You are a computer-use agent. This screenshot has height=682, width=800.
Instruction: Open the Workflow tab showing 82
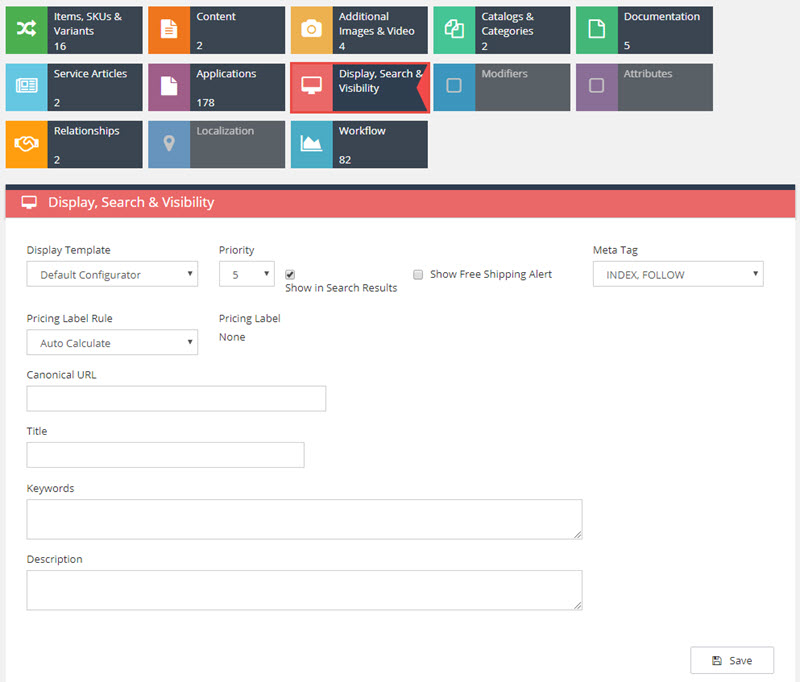359,144
